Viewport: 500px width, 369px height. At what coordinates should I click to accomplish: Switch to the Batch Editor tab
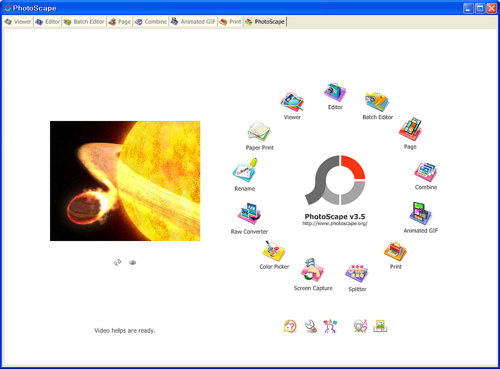(84, 22)
